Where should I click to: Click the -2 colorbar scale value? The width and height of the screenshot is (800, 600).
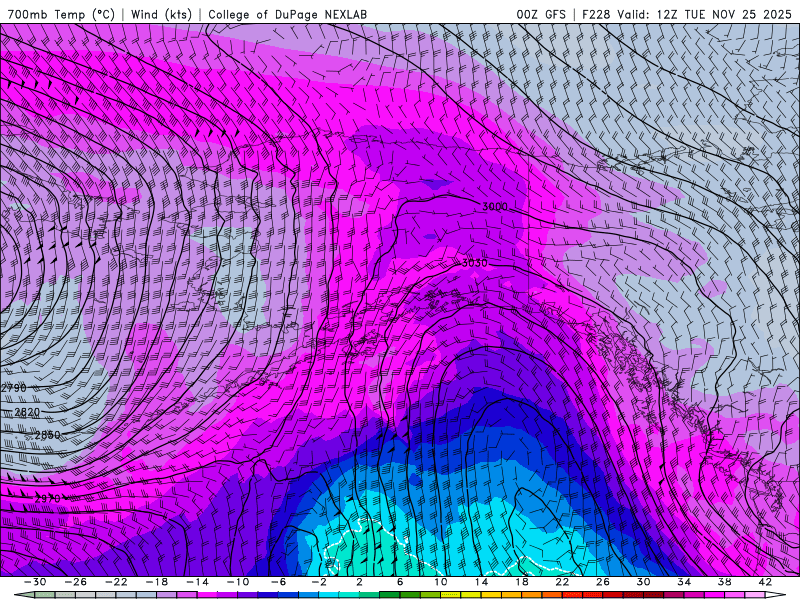[x=319, y=582]
